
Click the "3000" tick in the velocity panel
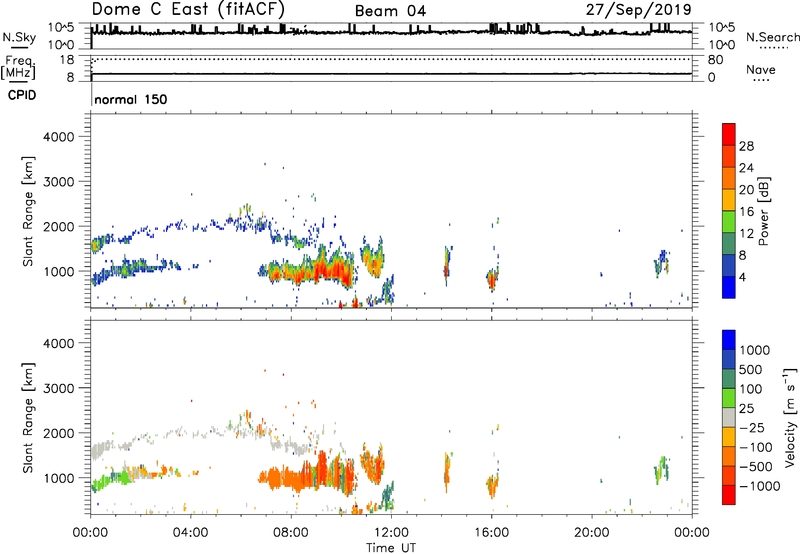59,388
